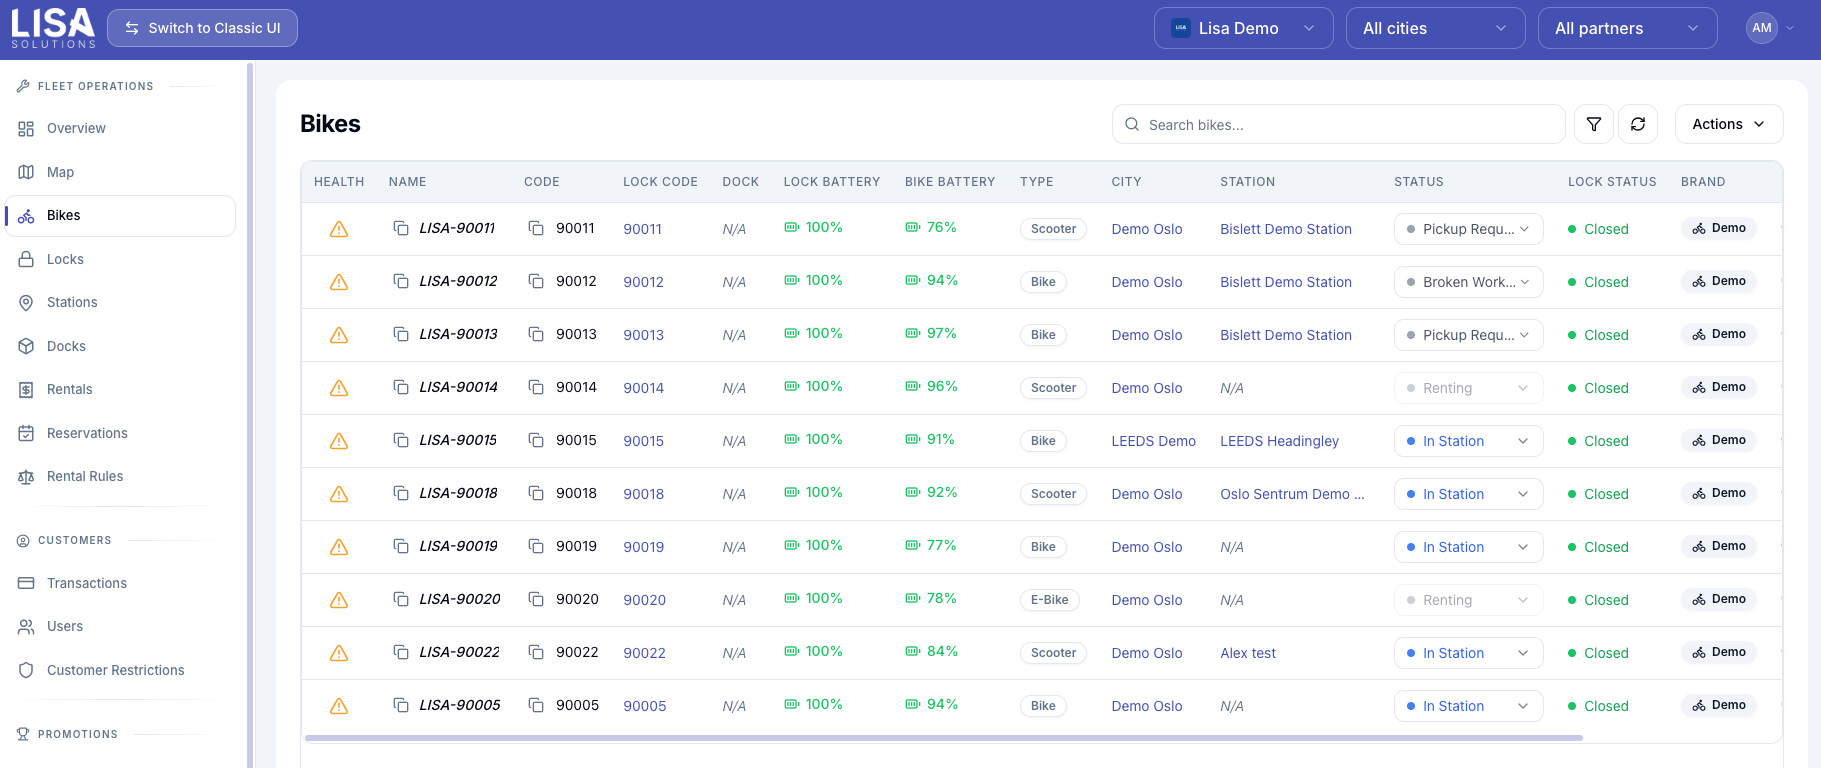The width and height of the screenshot is (1821, 768).
Task: Click health warning icon for LISA-90018
Action: (339, 494)
